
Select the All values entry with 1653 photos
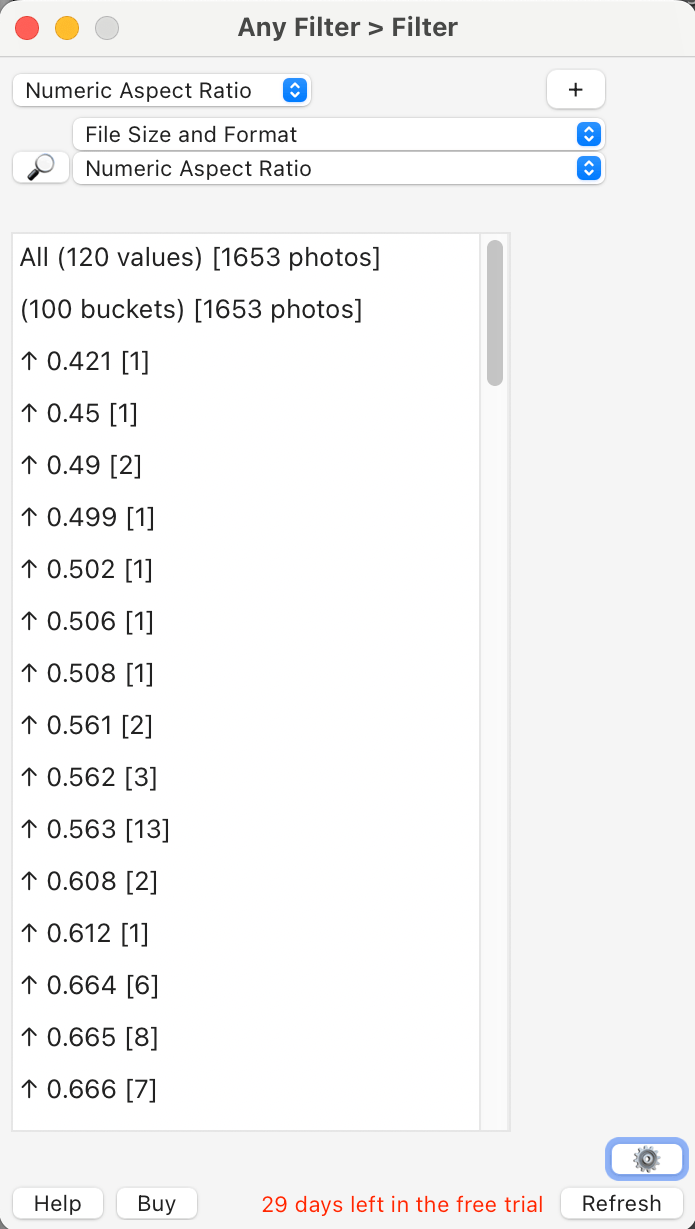(x=199, y=257)
